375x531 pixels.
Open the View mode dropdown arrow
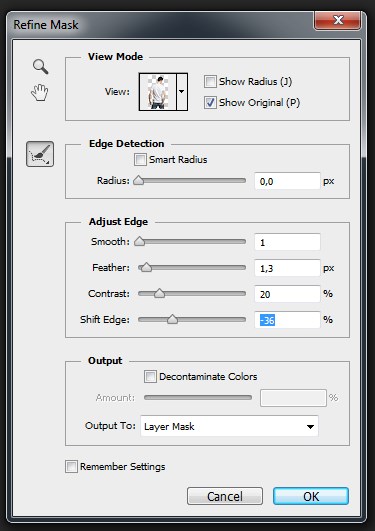point(182,92)
